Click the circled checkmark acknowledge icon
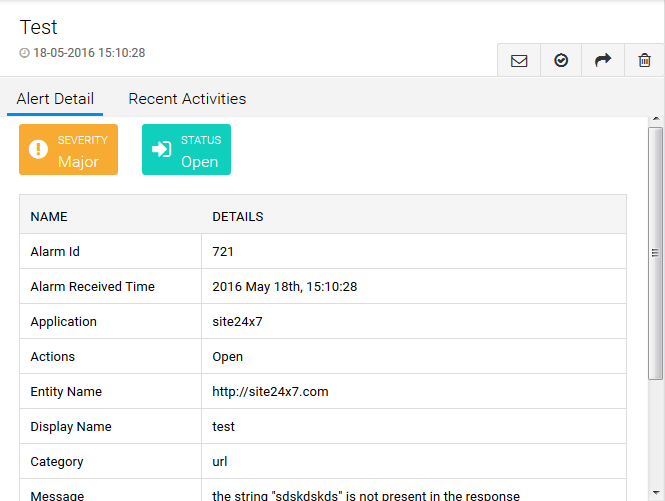The image size is (665, 501). coord(561,61)
